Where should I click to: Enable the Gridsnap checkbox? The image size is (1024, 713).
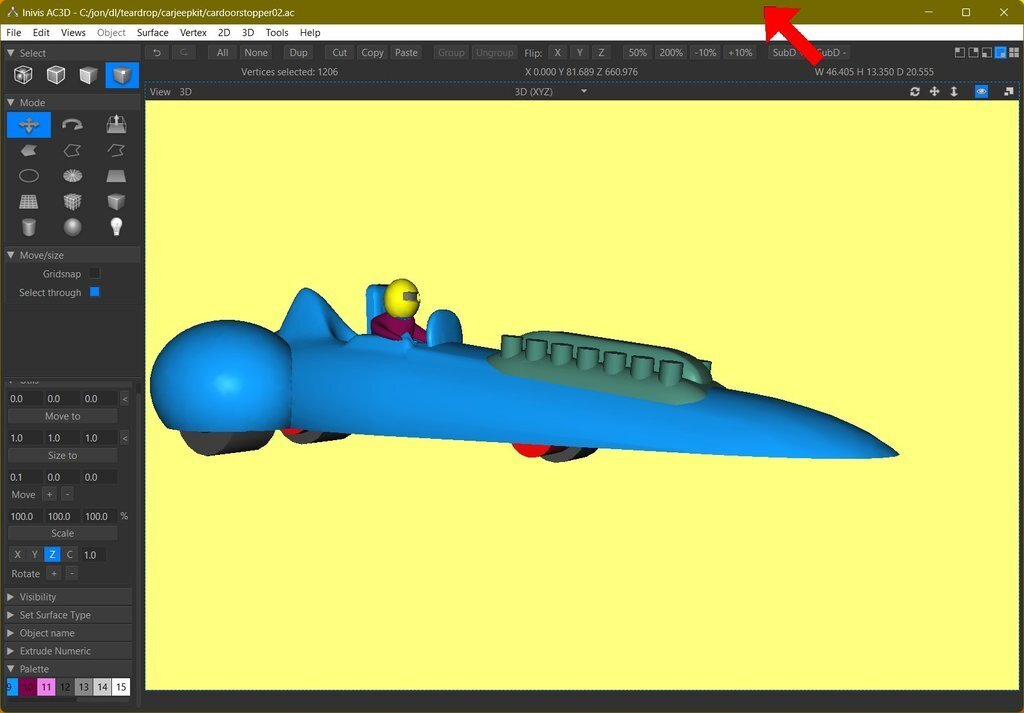click(x=95, y=273)
